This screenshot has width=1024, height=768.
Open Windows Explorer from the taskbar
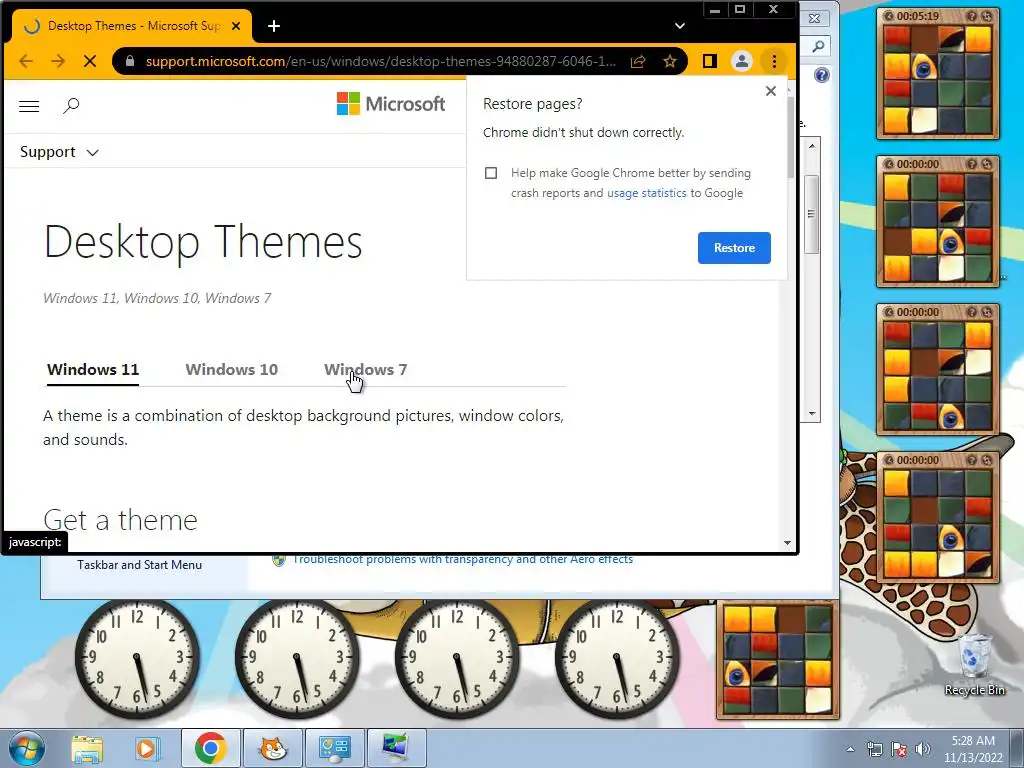click(x=87, y=748)
